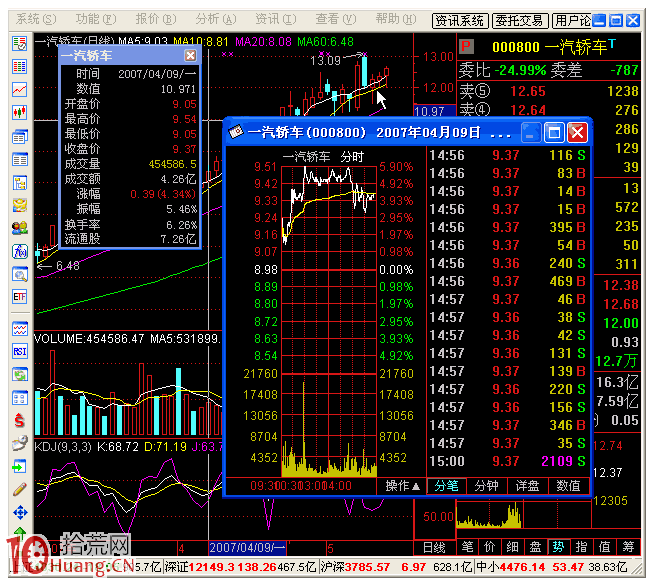The image size is (665, 585).
Task: Open the 资讯(I) menu
Action: (276, 20)
